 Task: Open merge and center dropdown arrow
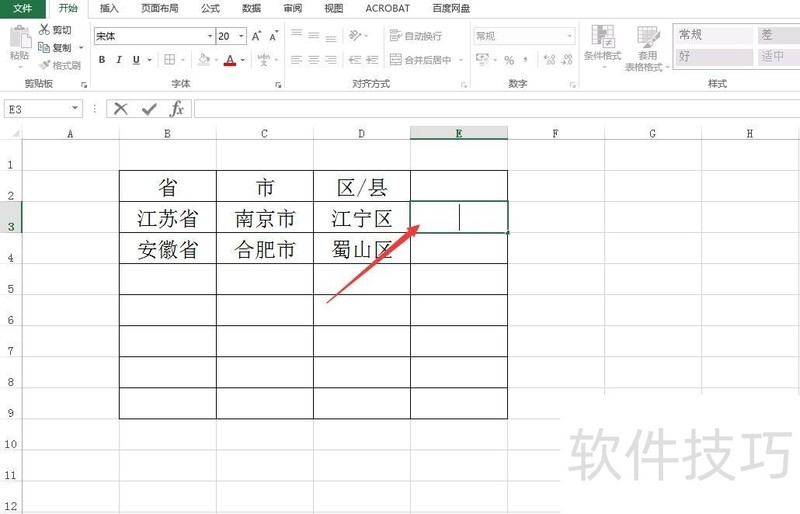[x=461, y=60]
